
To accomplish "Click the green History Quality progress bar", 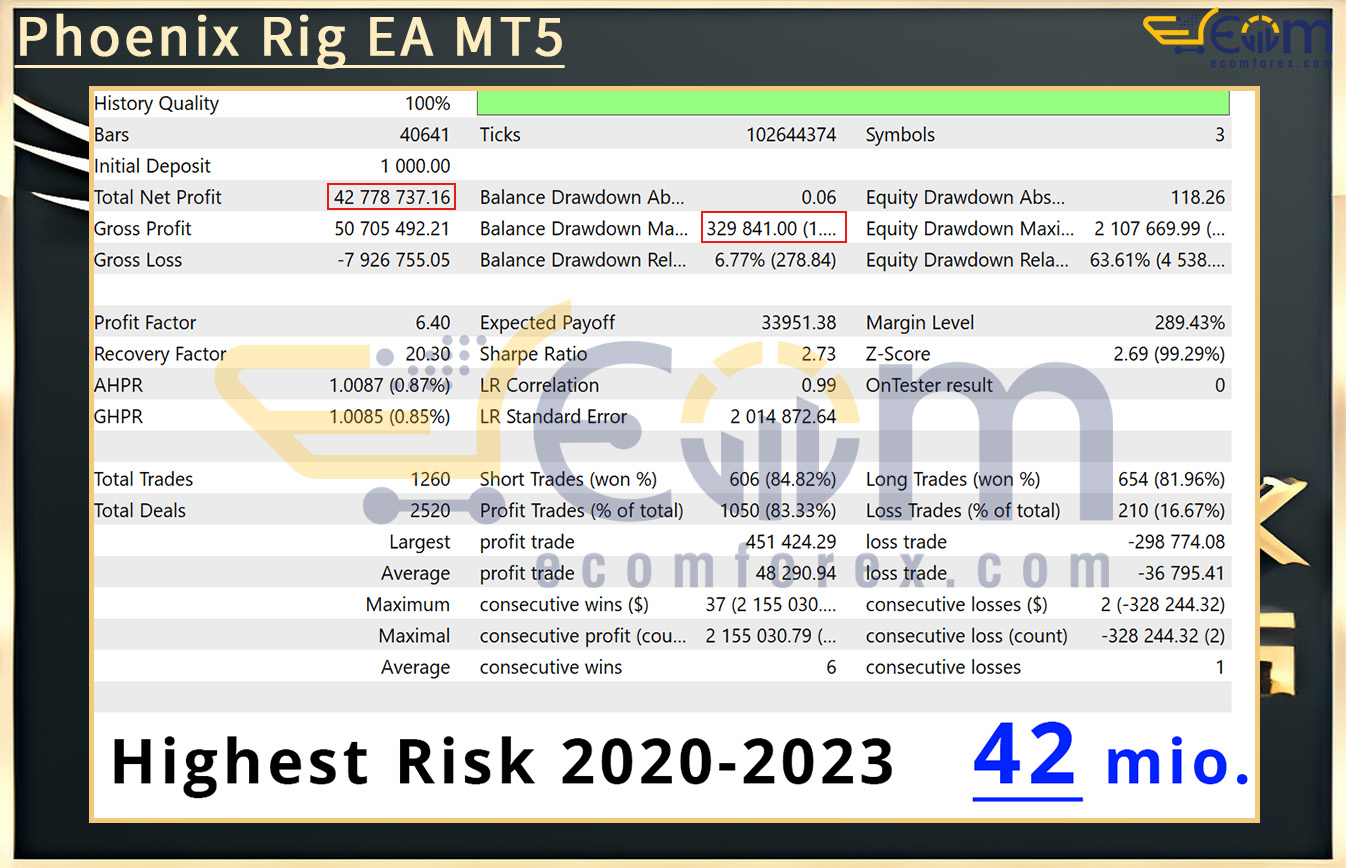I will (x=852, y=103).
